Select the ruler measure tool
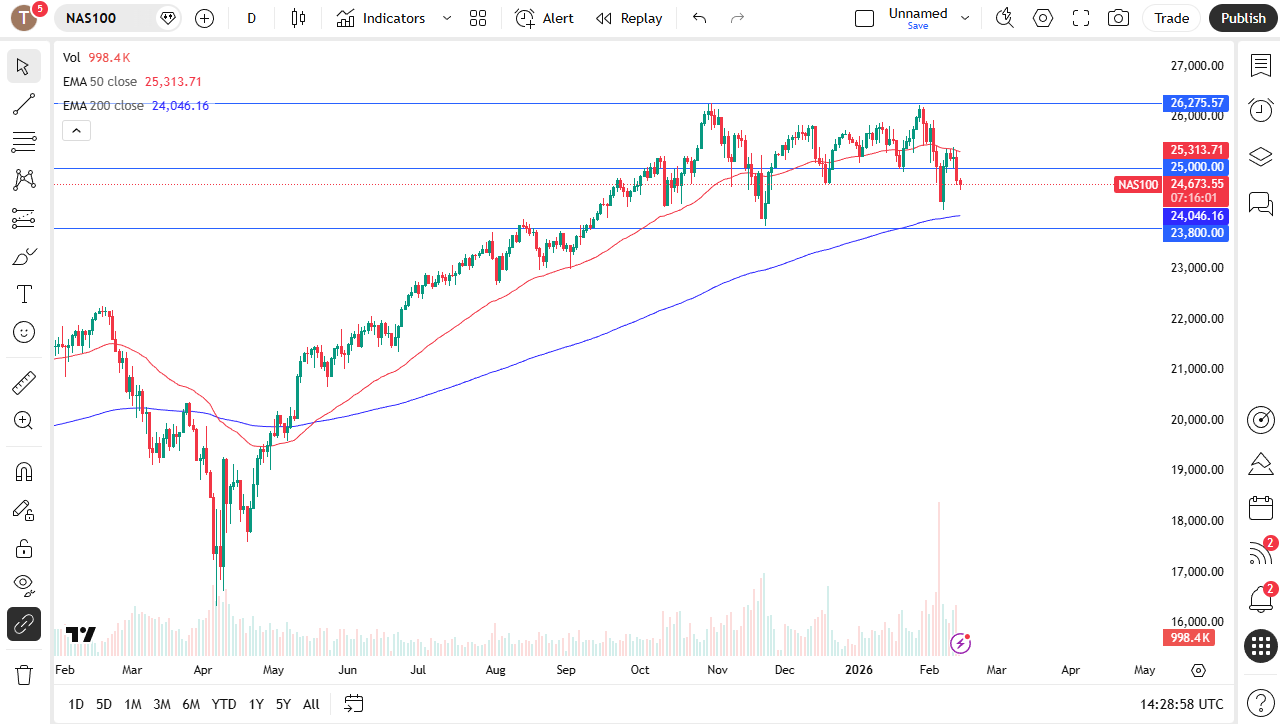Screen dimensions: 1280x724 24,382
